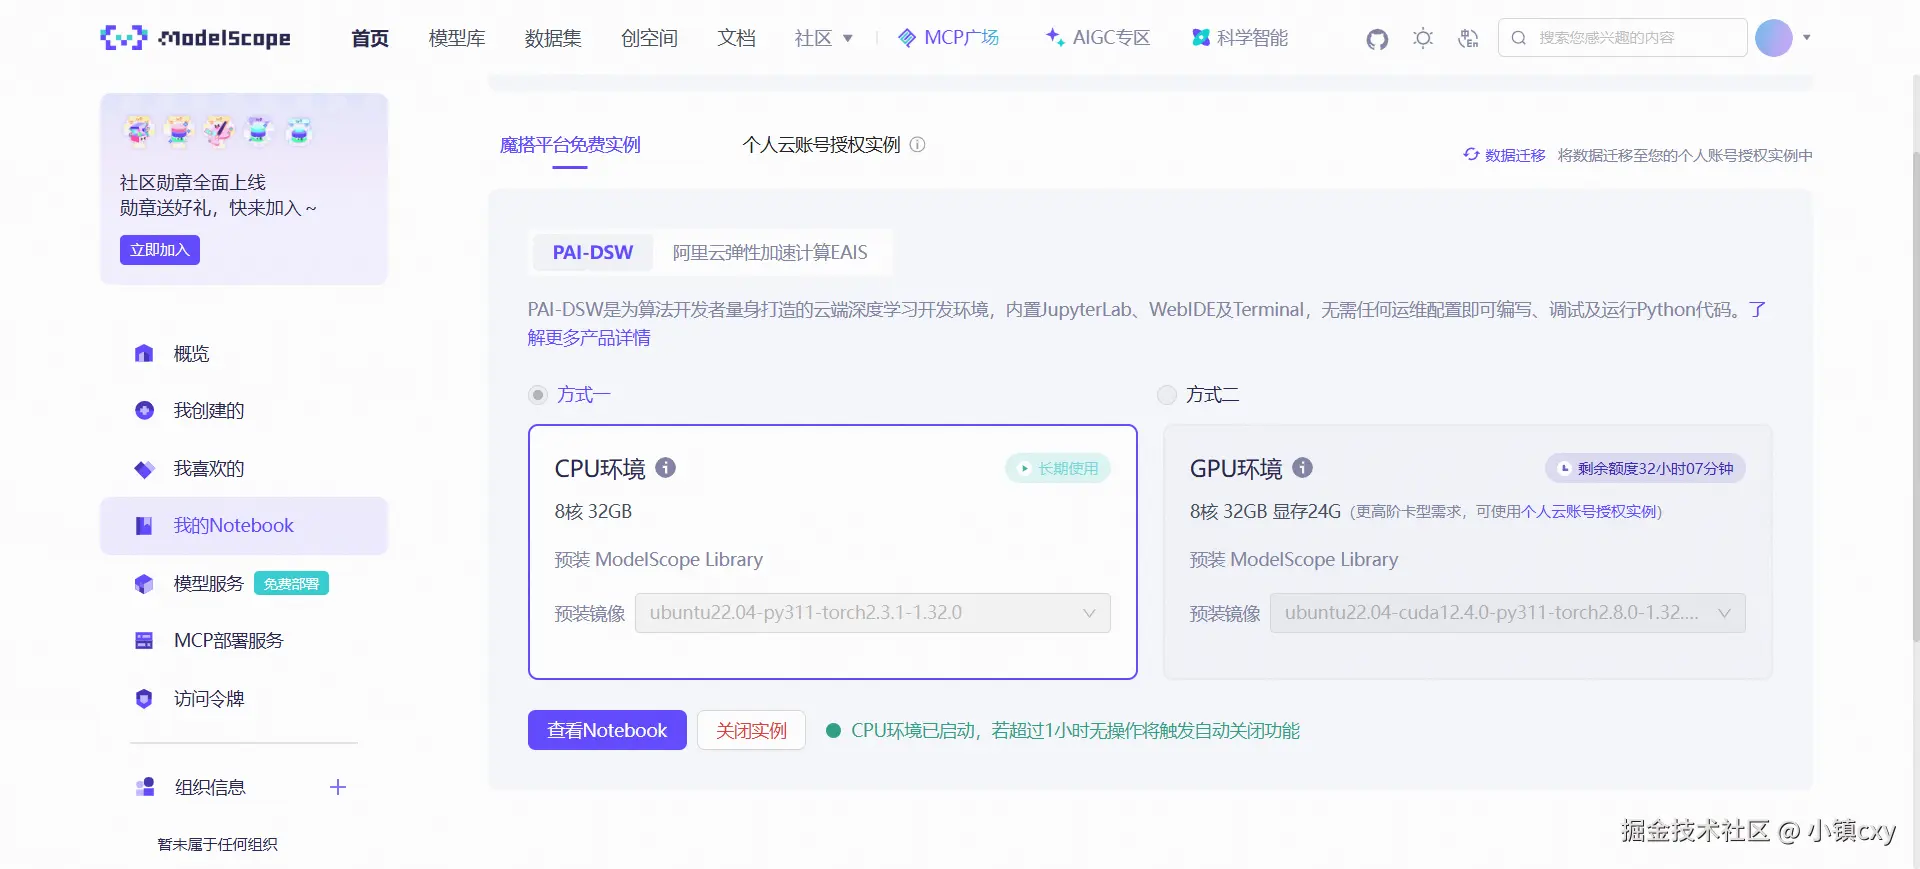The image size is (1920, 869).
Task: Open 数据集 in the top navigation
Action: [553, 38]
